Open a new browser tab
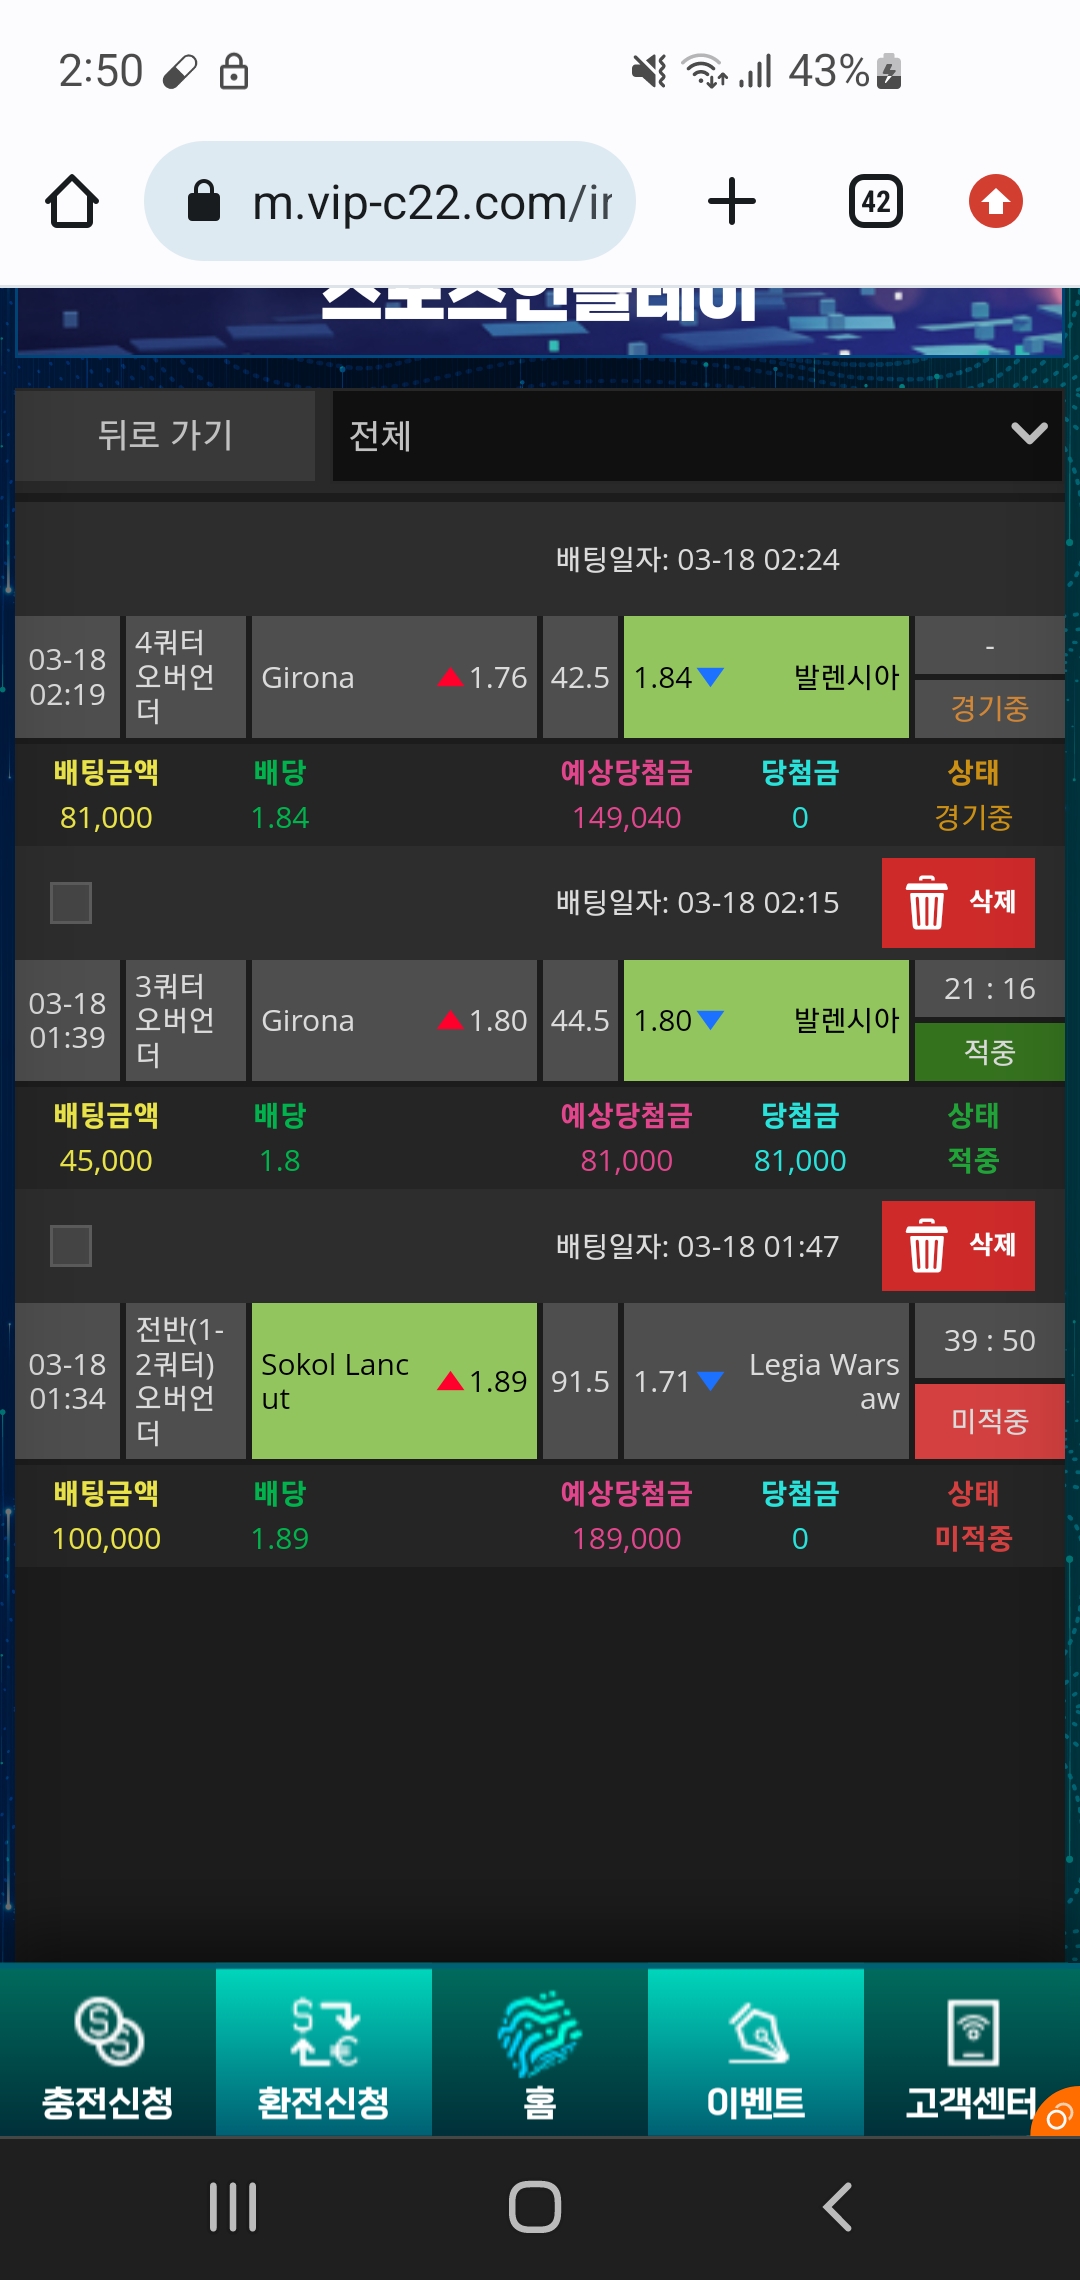The width and height of the screenshot is (1080, 2280). pos(732,202)
